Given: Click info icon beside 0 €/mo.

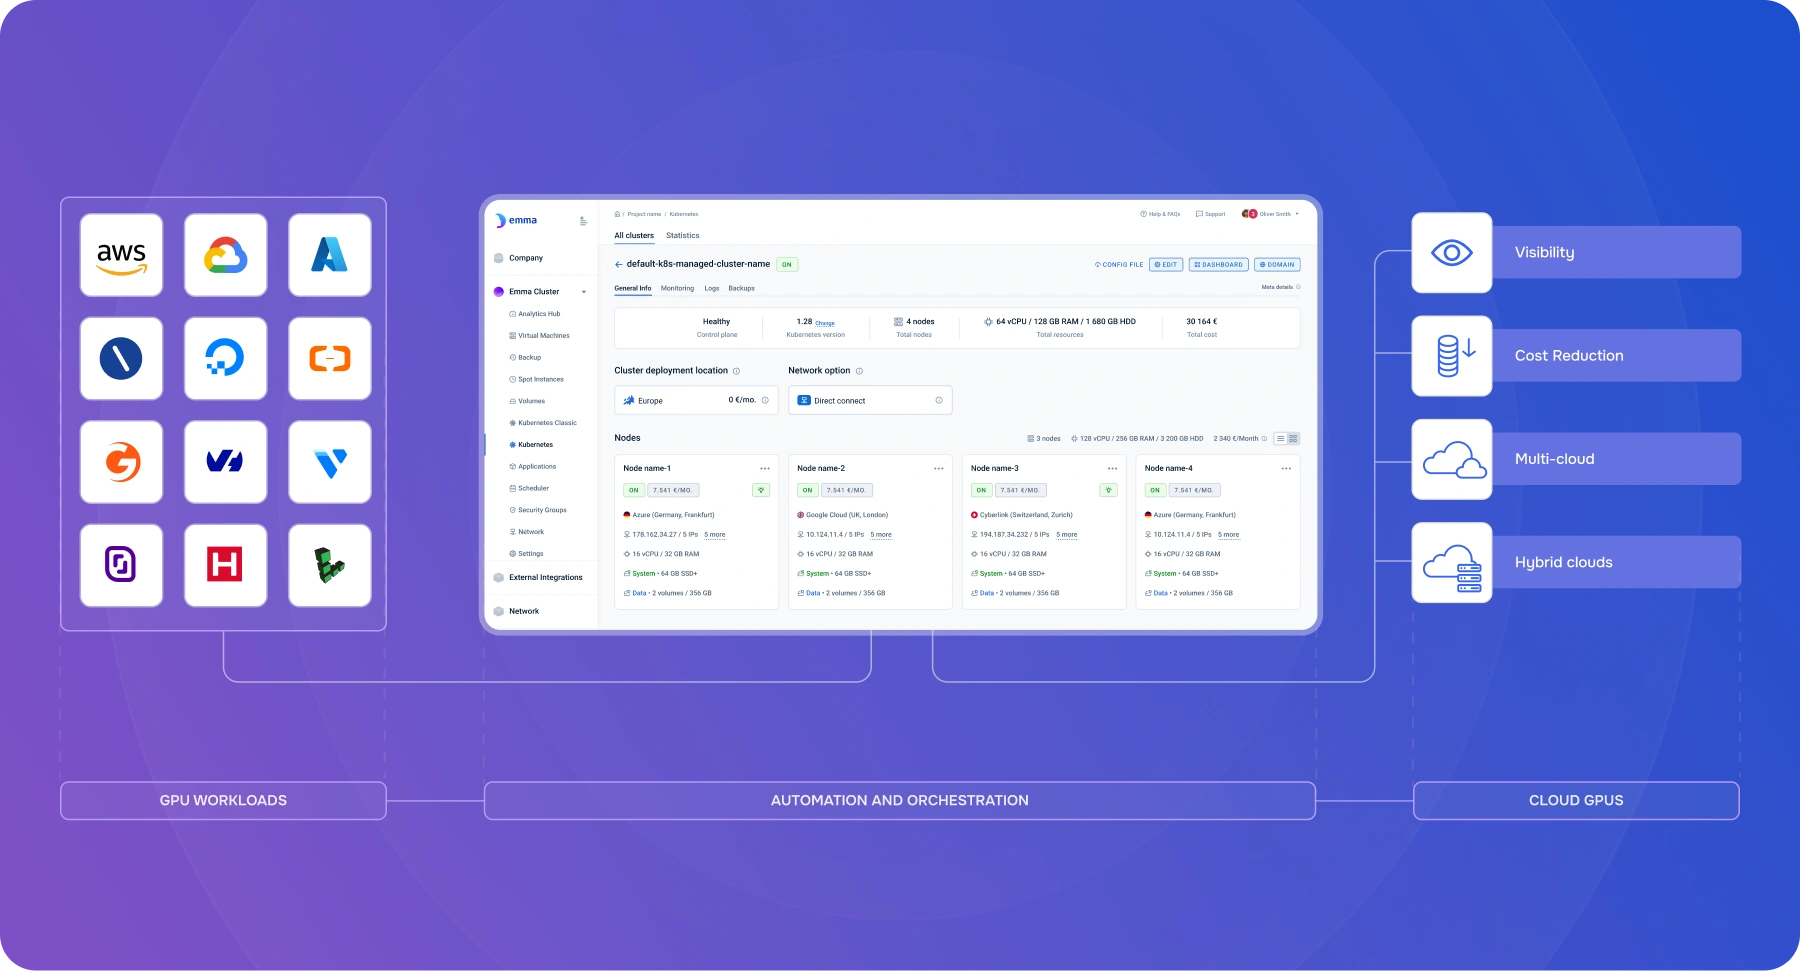Looking at the screenshot, I should [x=765, y=400].
